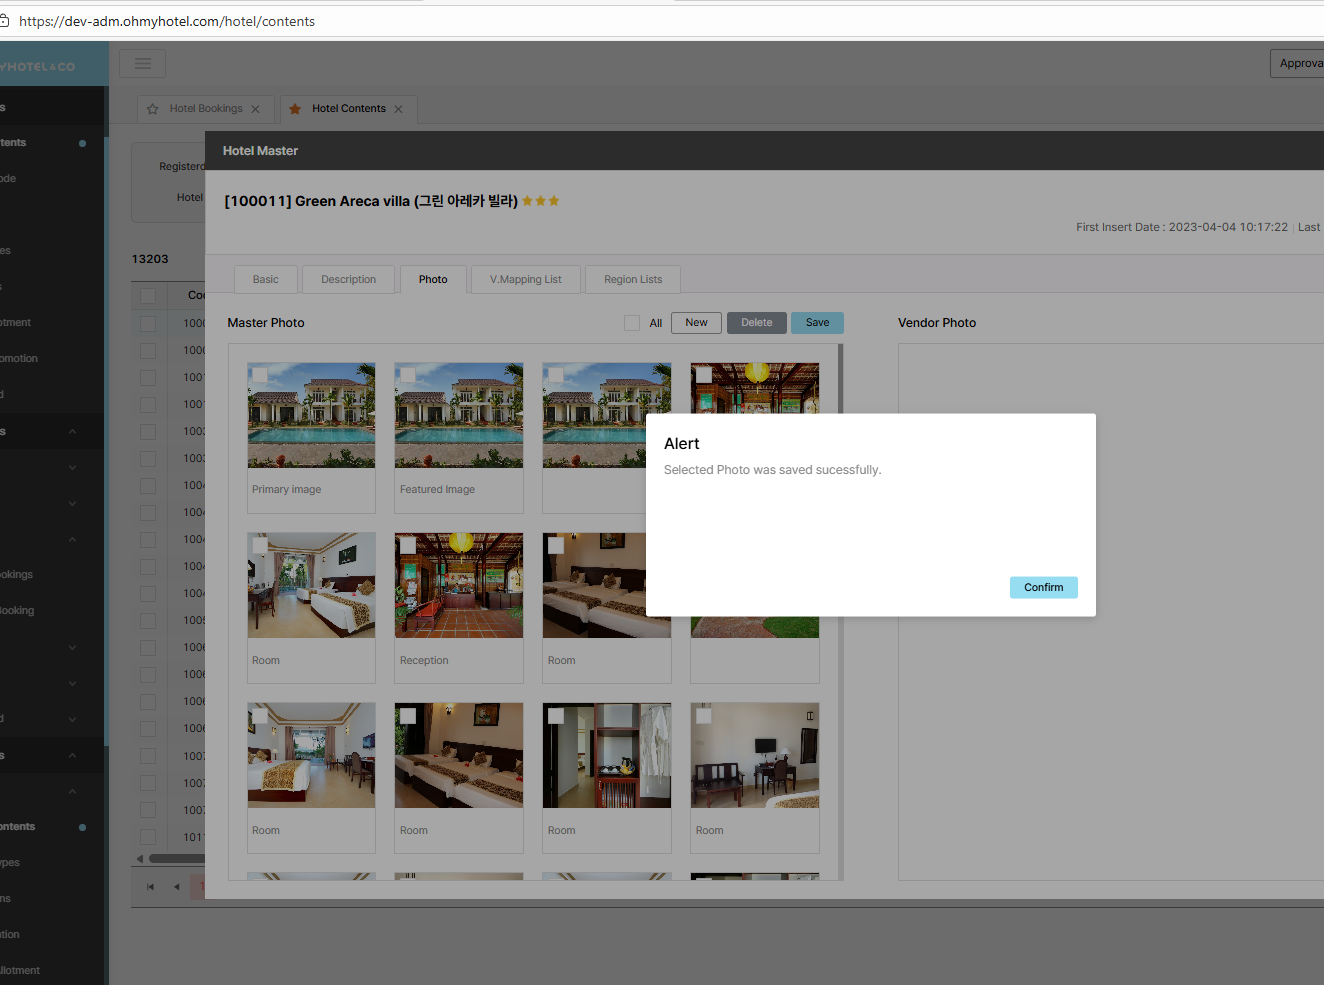Click the "Selected Photo was saved sucessfully." message
This screenshot has height=985, width=1324.
tap(773, 470)
